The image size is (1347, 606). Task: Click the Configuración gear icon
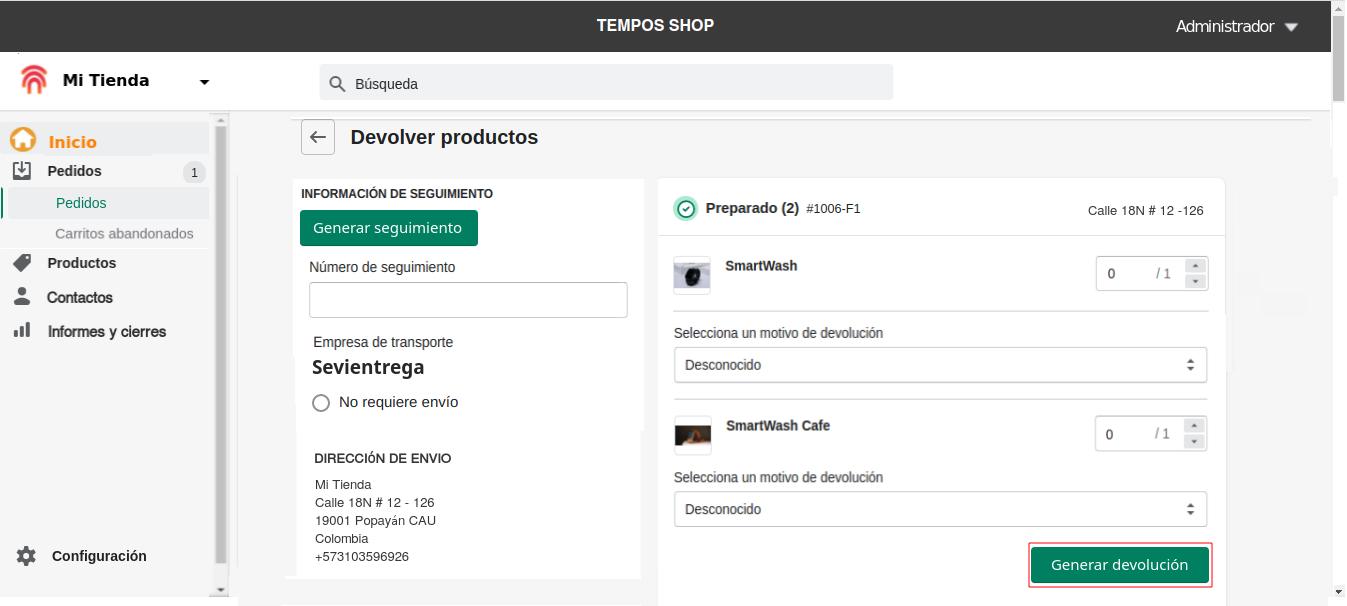pos(26,556)
